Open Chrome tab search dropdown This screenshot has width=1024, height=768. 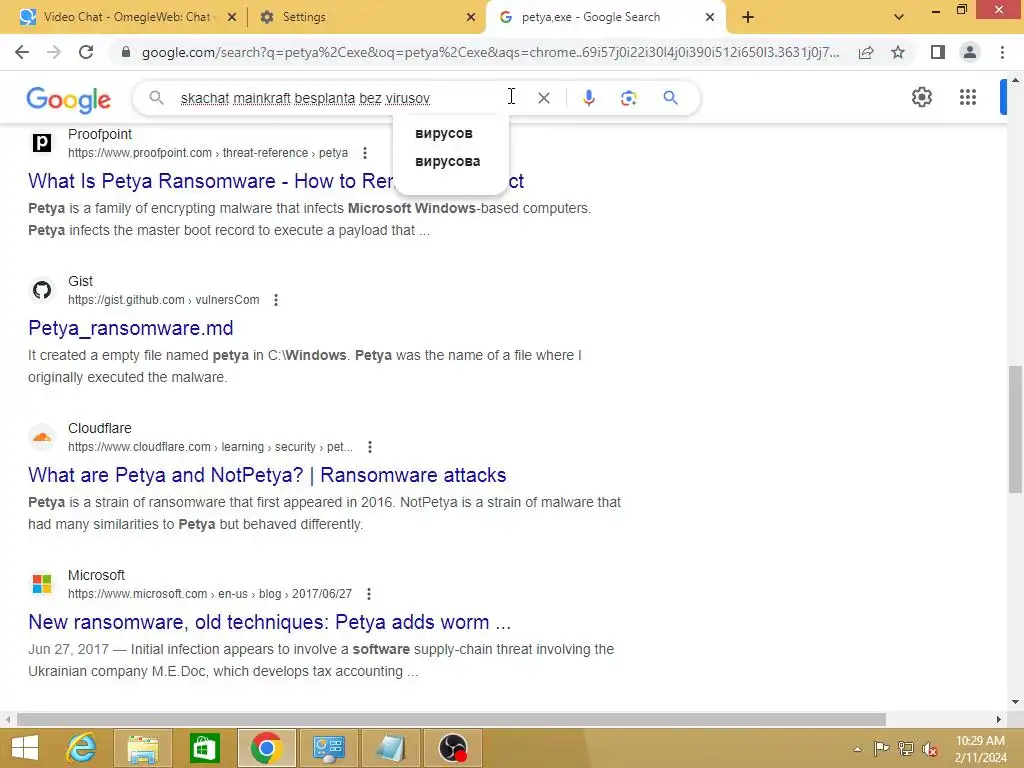899,17
